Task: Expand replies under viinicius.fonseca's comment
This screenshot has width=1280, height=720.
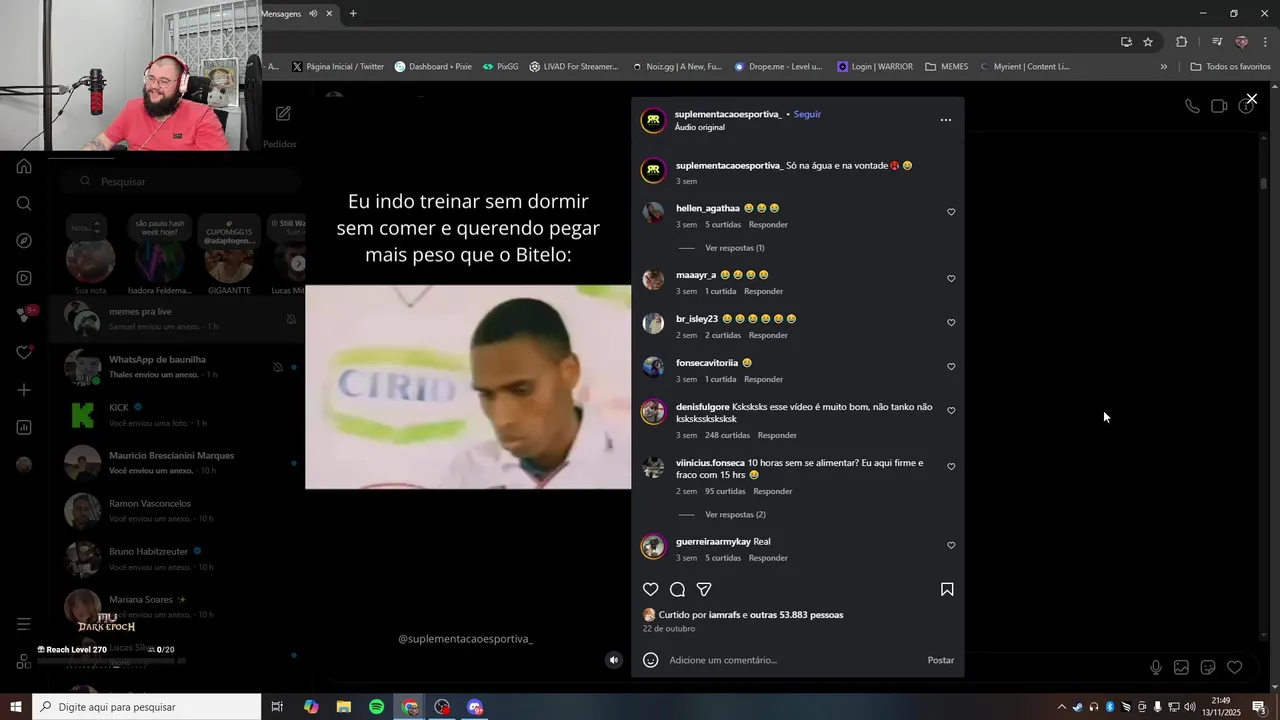Action: pyautogui.click(x=735, y=515)
